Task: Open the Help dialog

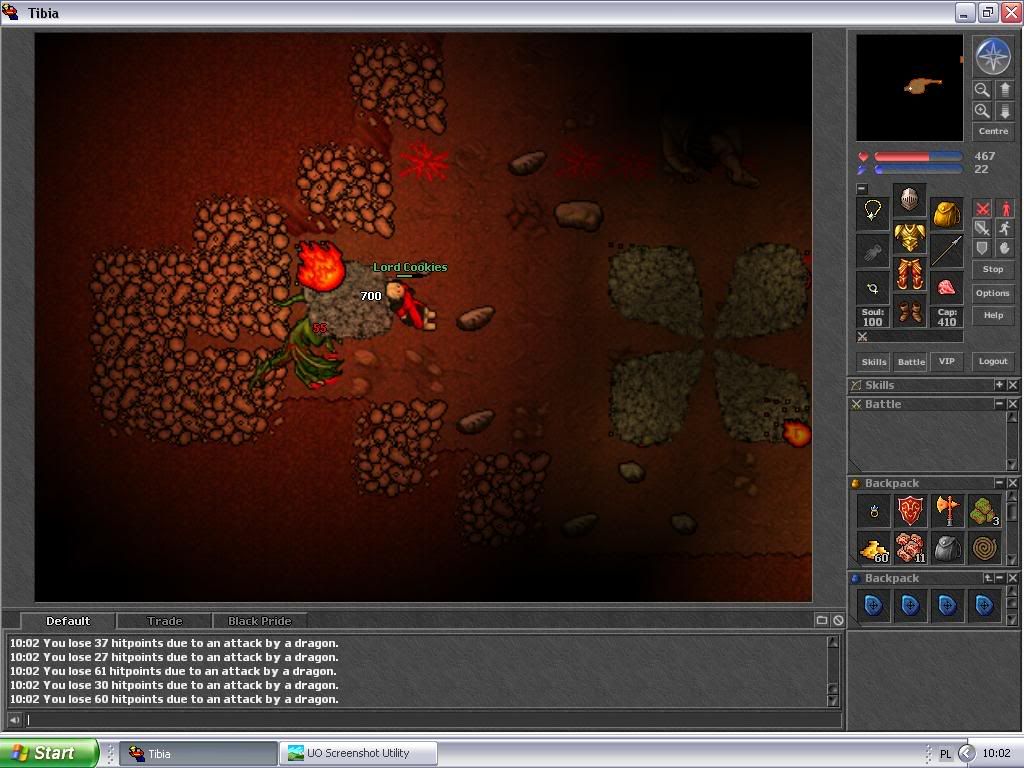Action: [993, 315]
